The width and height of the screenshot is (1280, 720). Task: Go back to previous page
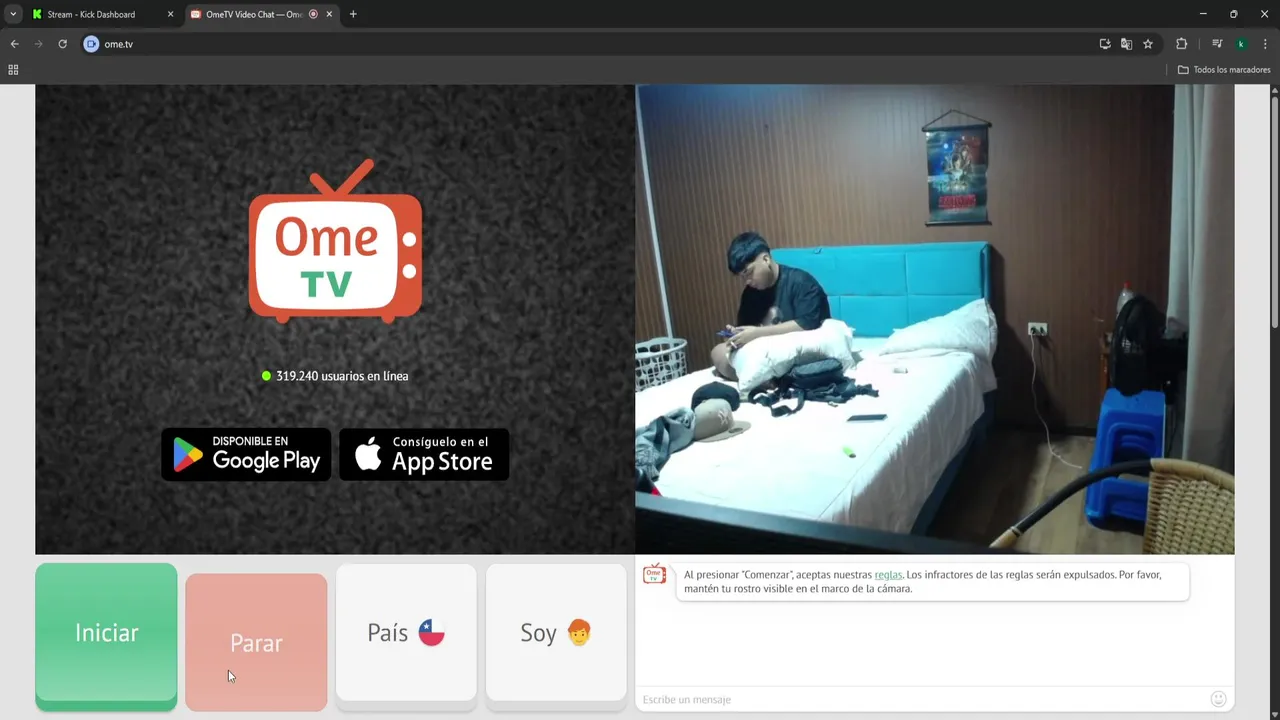click(x=15, y=44)
